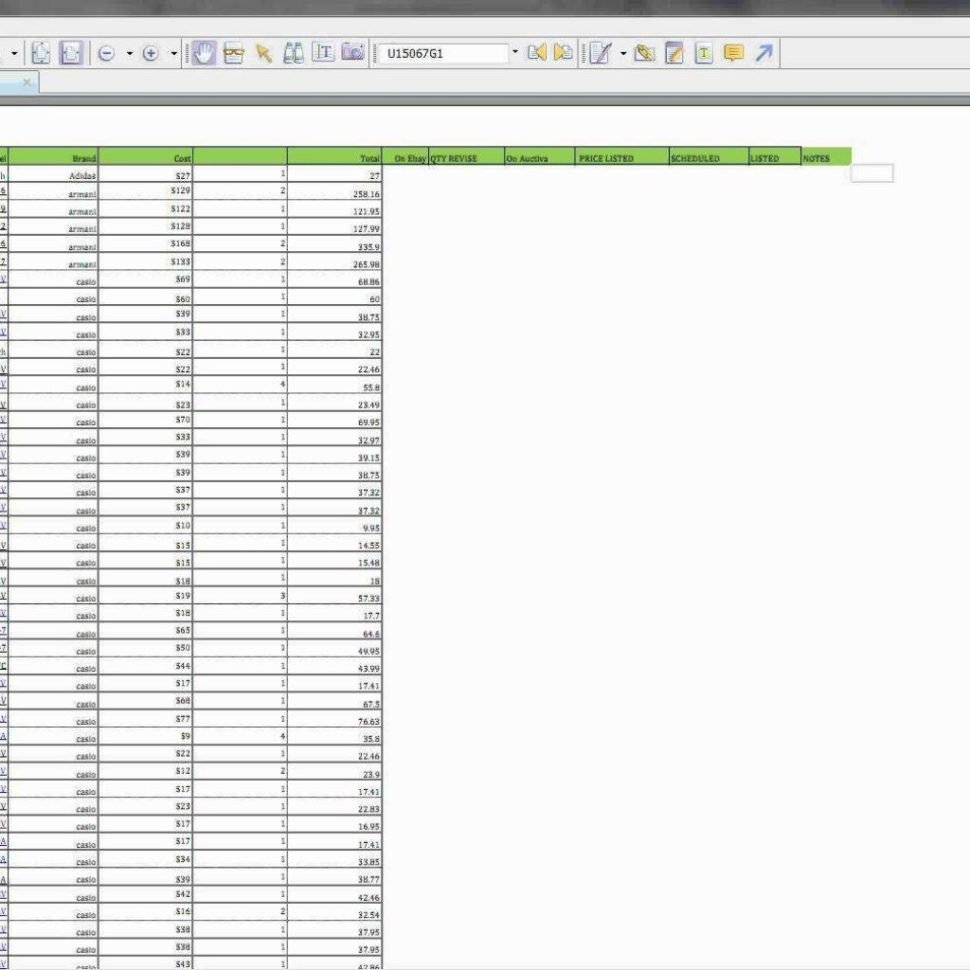This screenshot has height=970, width=970.
Task: Close the current document tab
Action: coord(26,84)
